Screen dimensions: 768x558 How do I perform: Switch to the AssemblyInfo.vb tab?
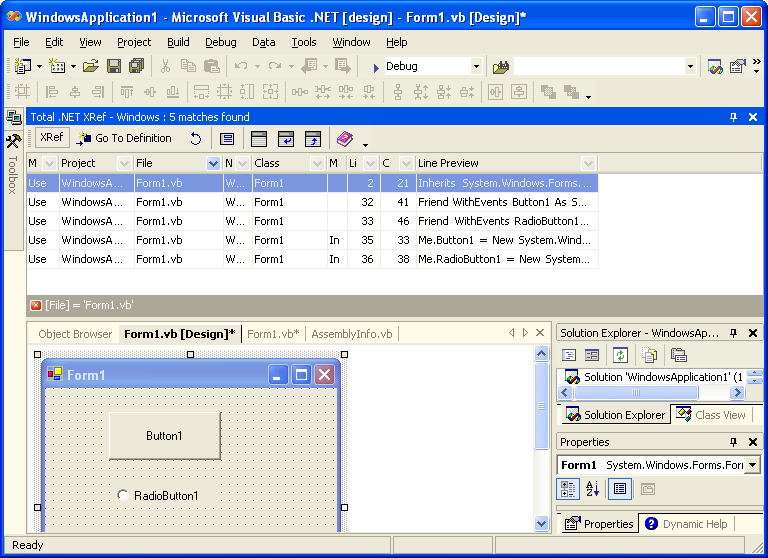[352, 334]
